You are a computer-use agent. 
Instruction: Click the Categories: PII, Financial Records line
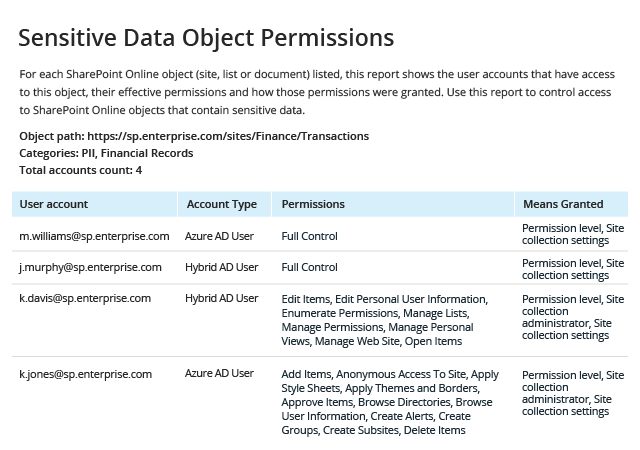pos(106,154)
